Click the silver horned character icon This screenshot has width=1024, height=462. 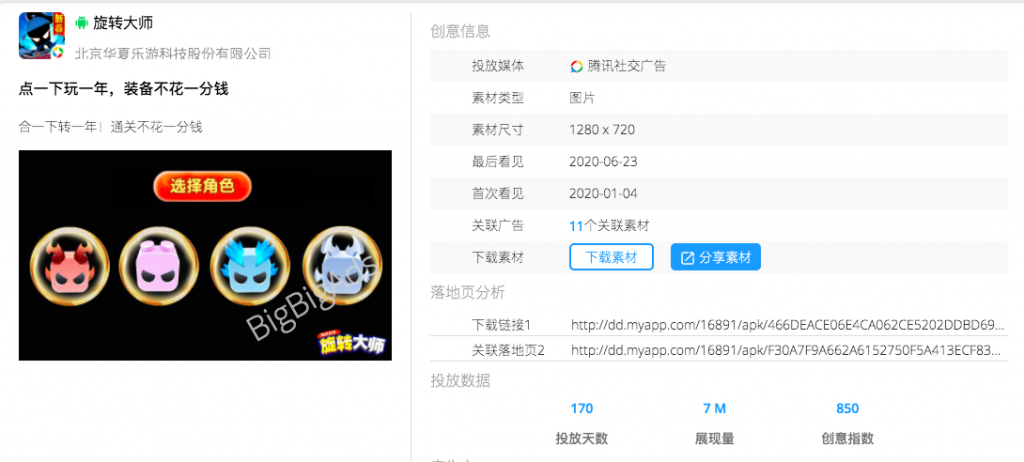pos(342,267)
